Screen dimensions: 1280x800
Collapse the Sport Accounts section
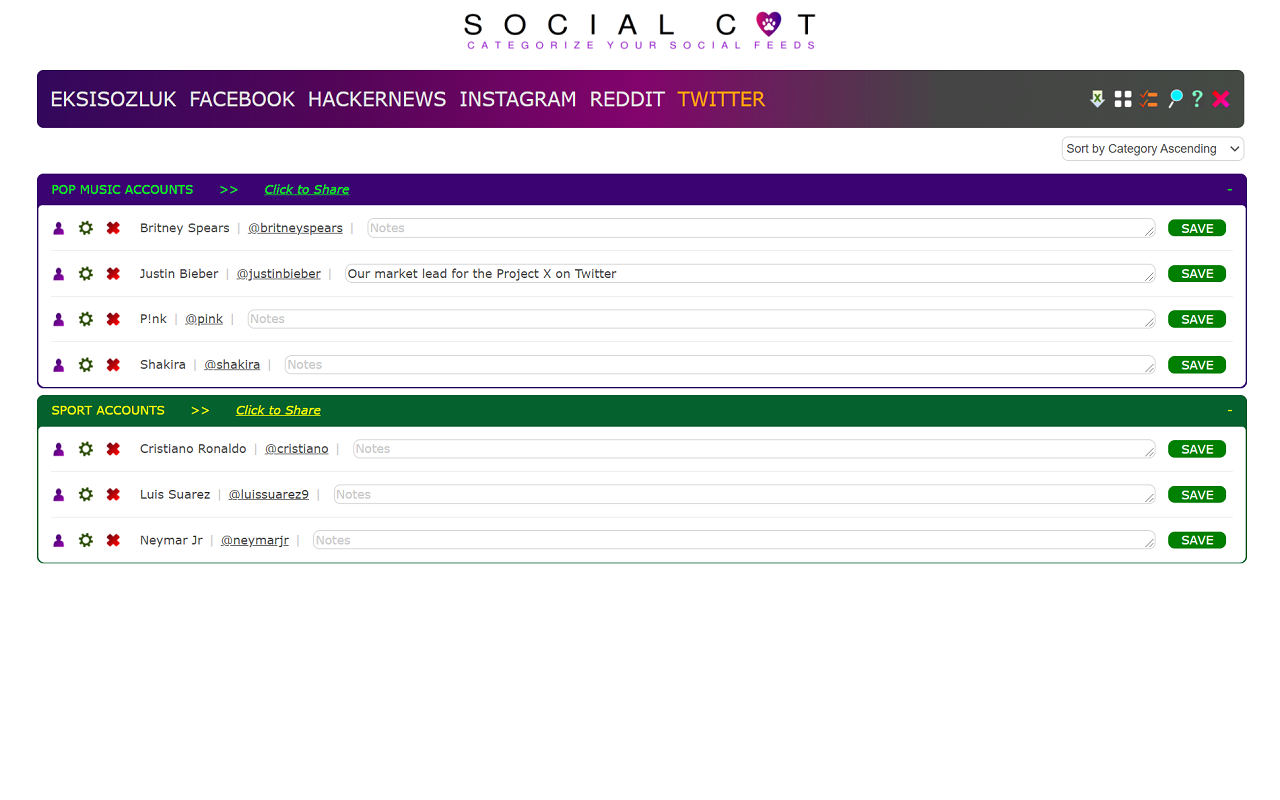[x=1230, y=410]
